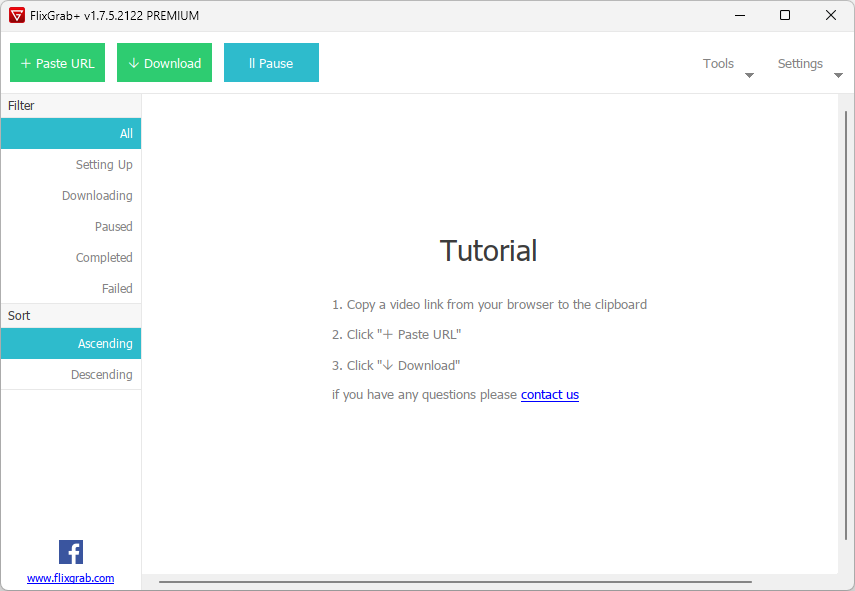Image resolution: width=855 pixels, height=591 pixels.
Task: Filter by Setting Up items
Action: click(71, 165)
